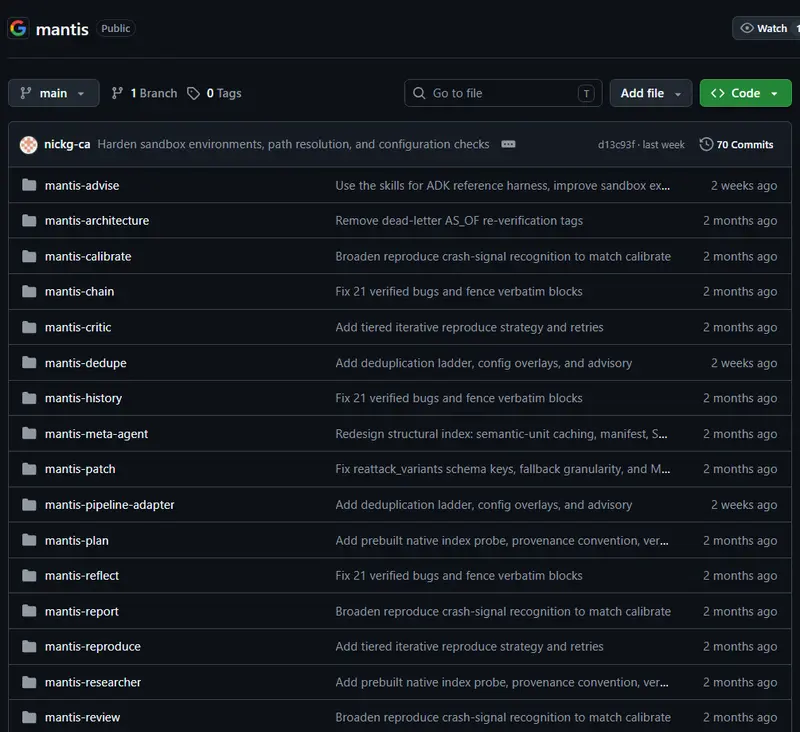Click nickg-ca's profile avatar

pos(29,145)
